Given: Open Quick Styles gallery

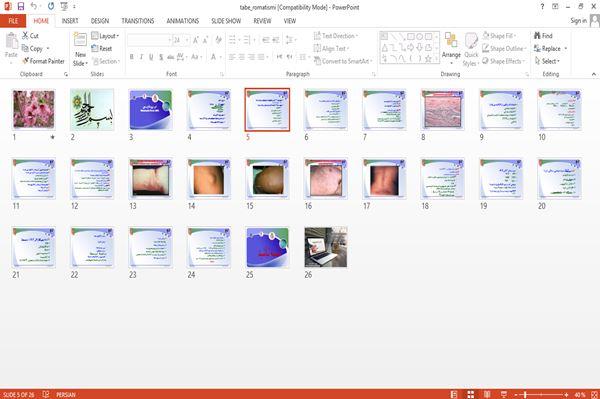Looking at the screenshot, I should [471, 50].
